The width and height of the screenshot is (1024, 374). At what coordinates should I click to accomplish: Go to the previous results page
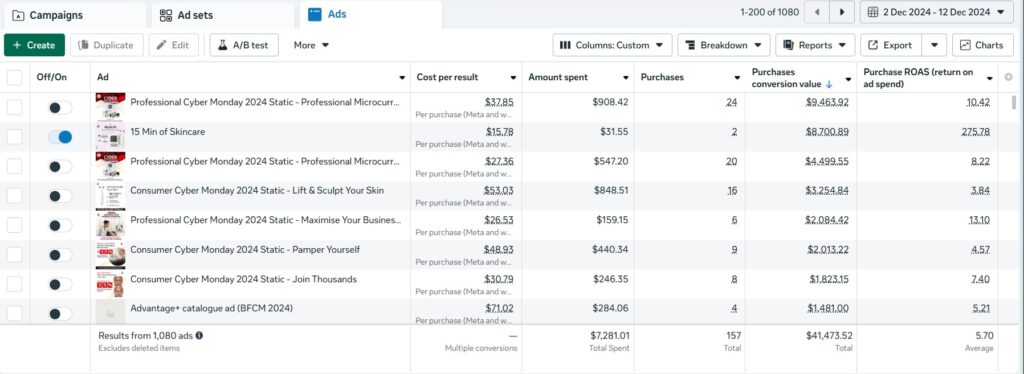(x=817, y=12)
